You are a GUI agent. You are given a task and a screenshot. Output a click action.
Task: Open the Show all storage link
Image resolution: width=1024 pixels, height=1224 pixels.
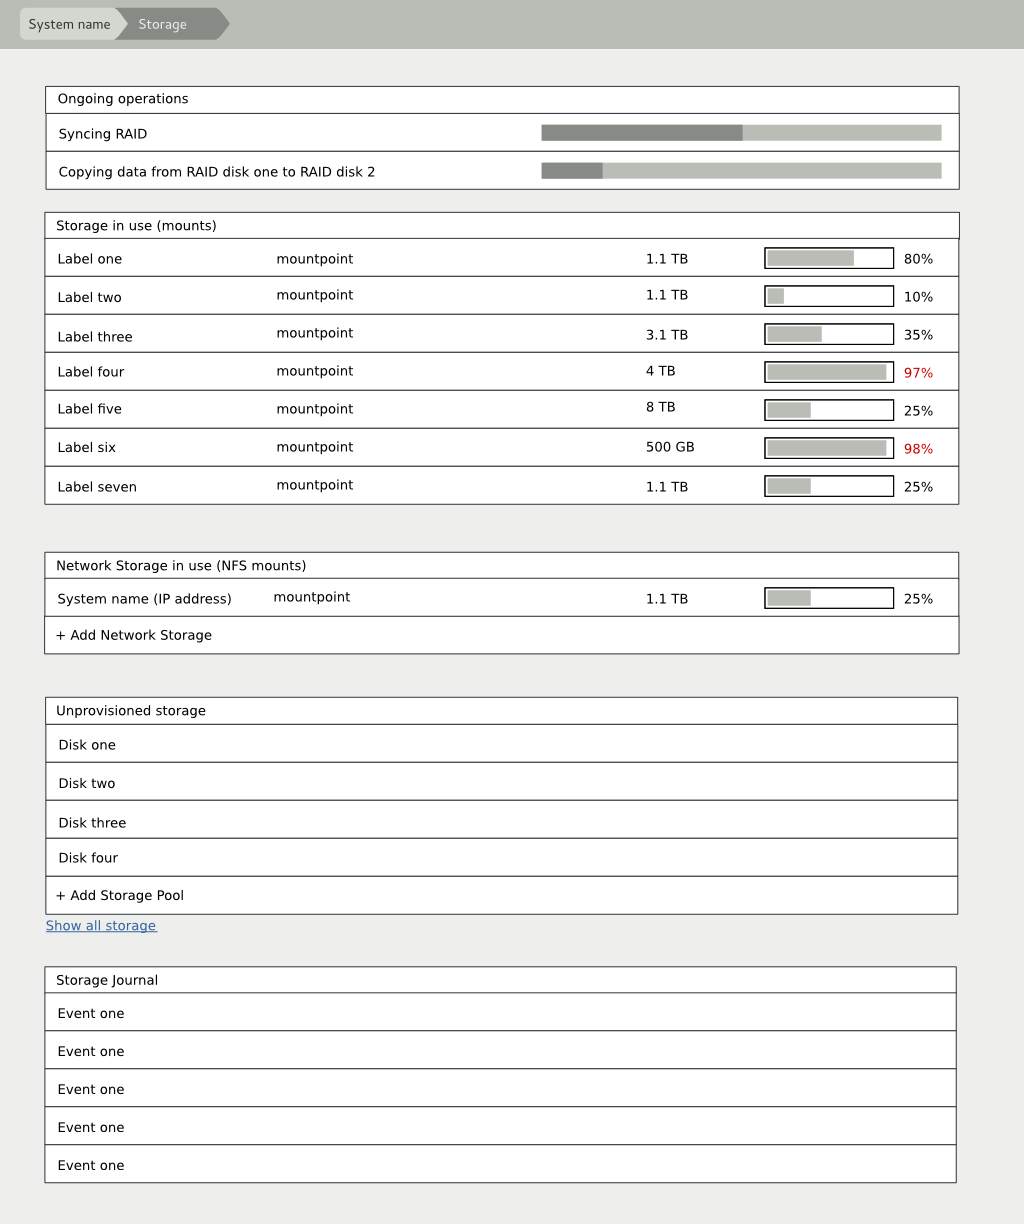100,925
